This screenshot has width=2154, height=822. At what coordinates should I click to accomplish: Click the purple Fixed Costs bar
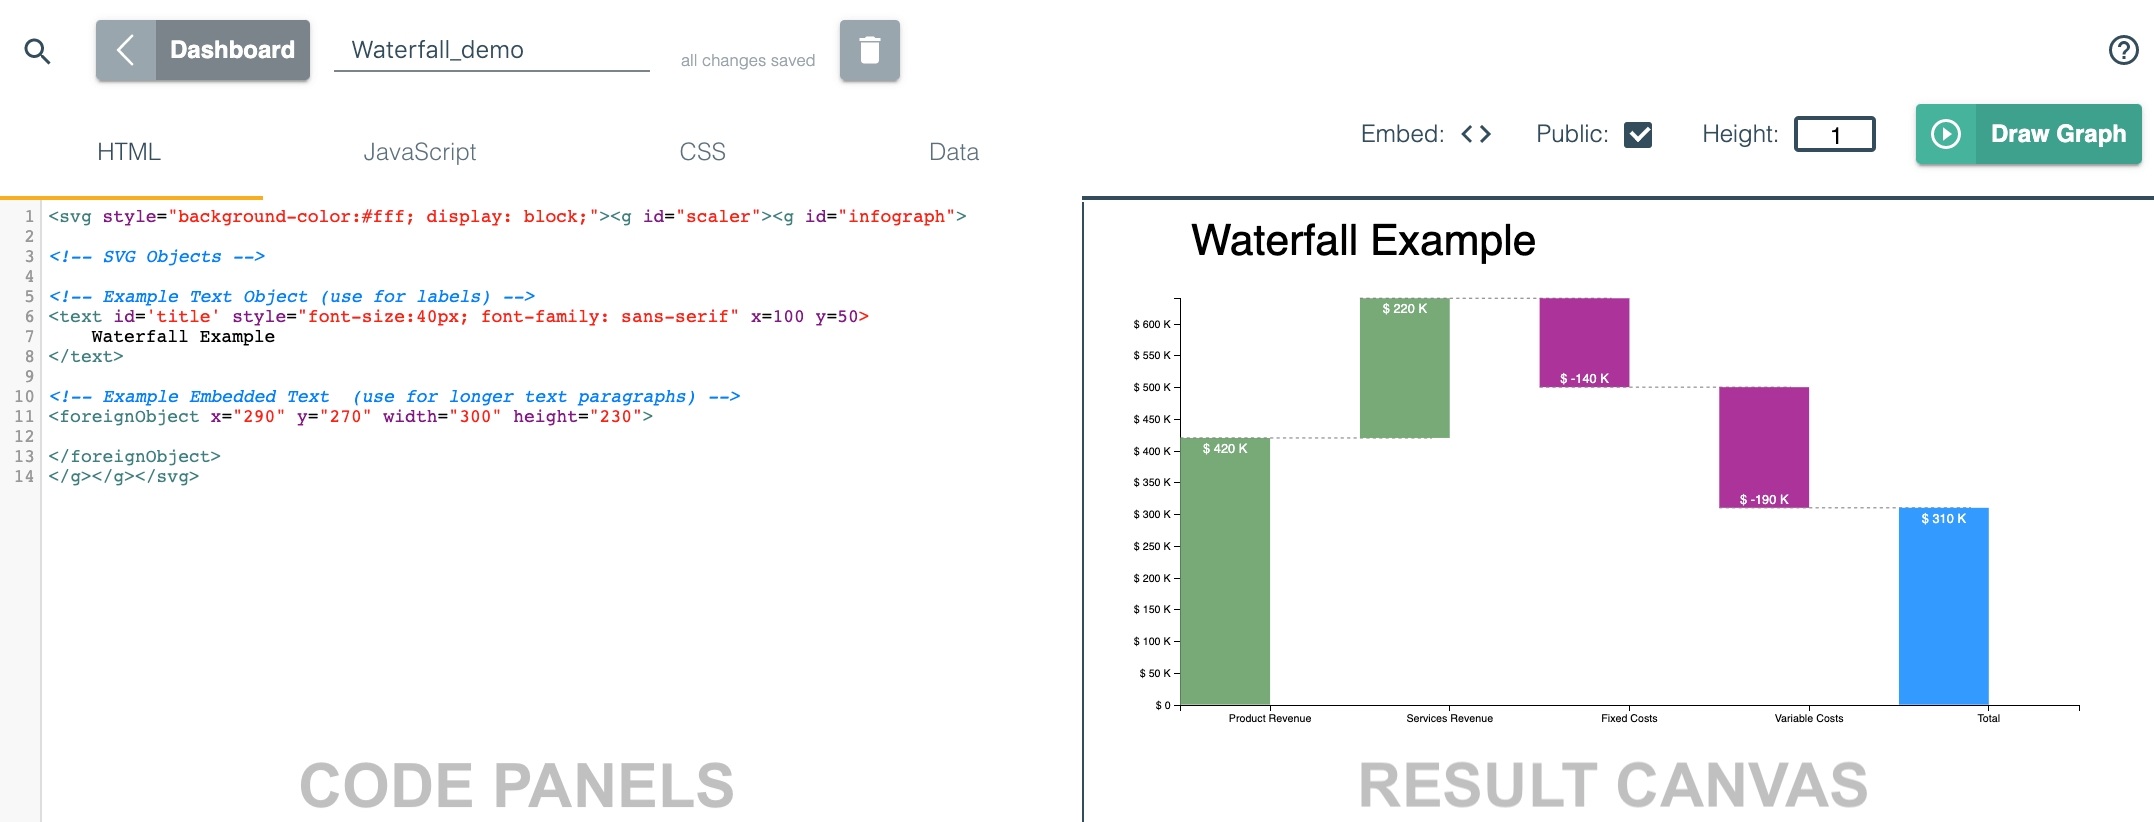pyautogui.click(x=1584, y=342)
